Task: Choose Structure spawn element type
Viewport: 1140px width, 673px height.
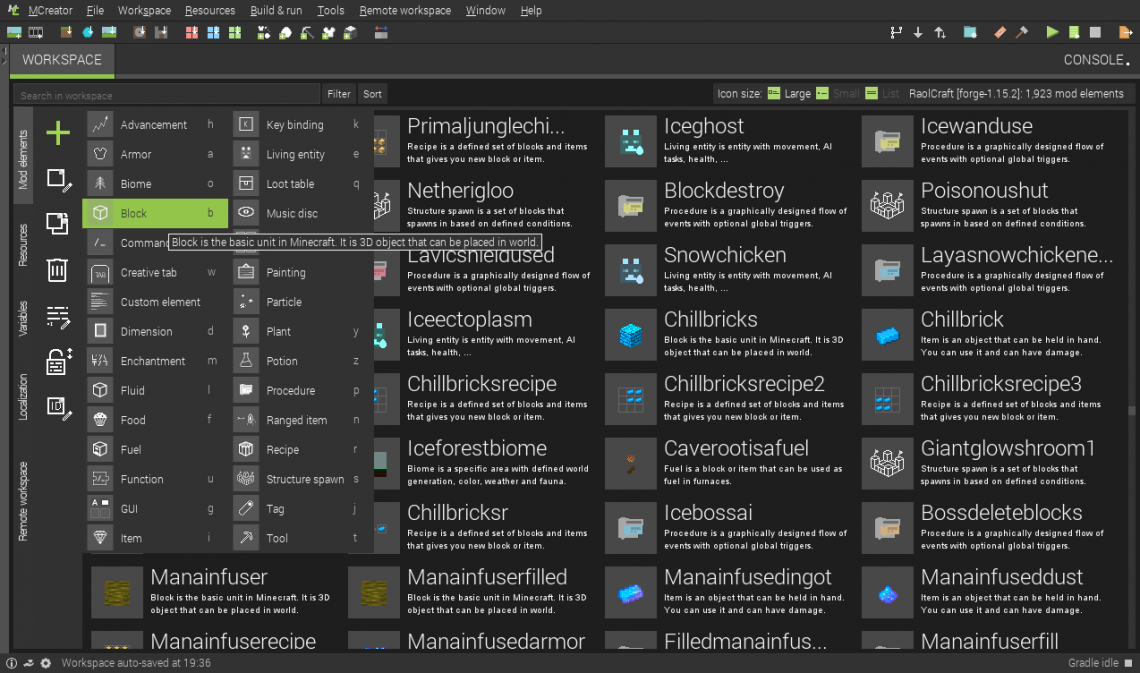Action: tap(301, 479)
